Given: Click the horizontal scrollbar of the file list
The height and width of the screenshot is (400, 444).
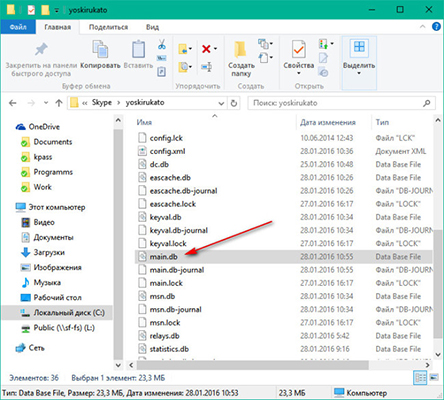Looking at the screenshot, I should pos(253,365).
